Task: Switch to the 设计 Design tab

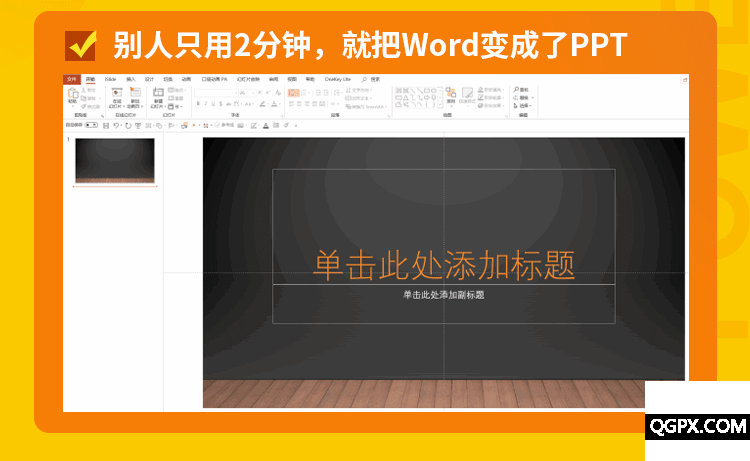Action: pyautogui.click(x=149, y=79)
